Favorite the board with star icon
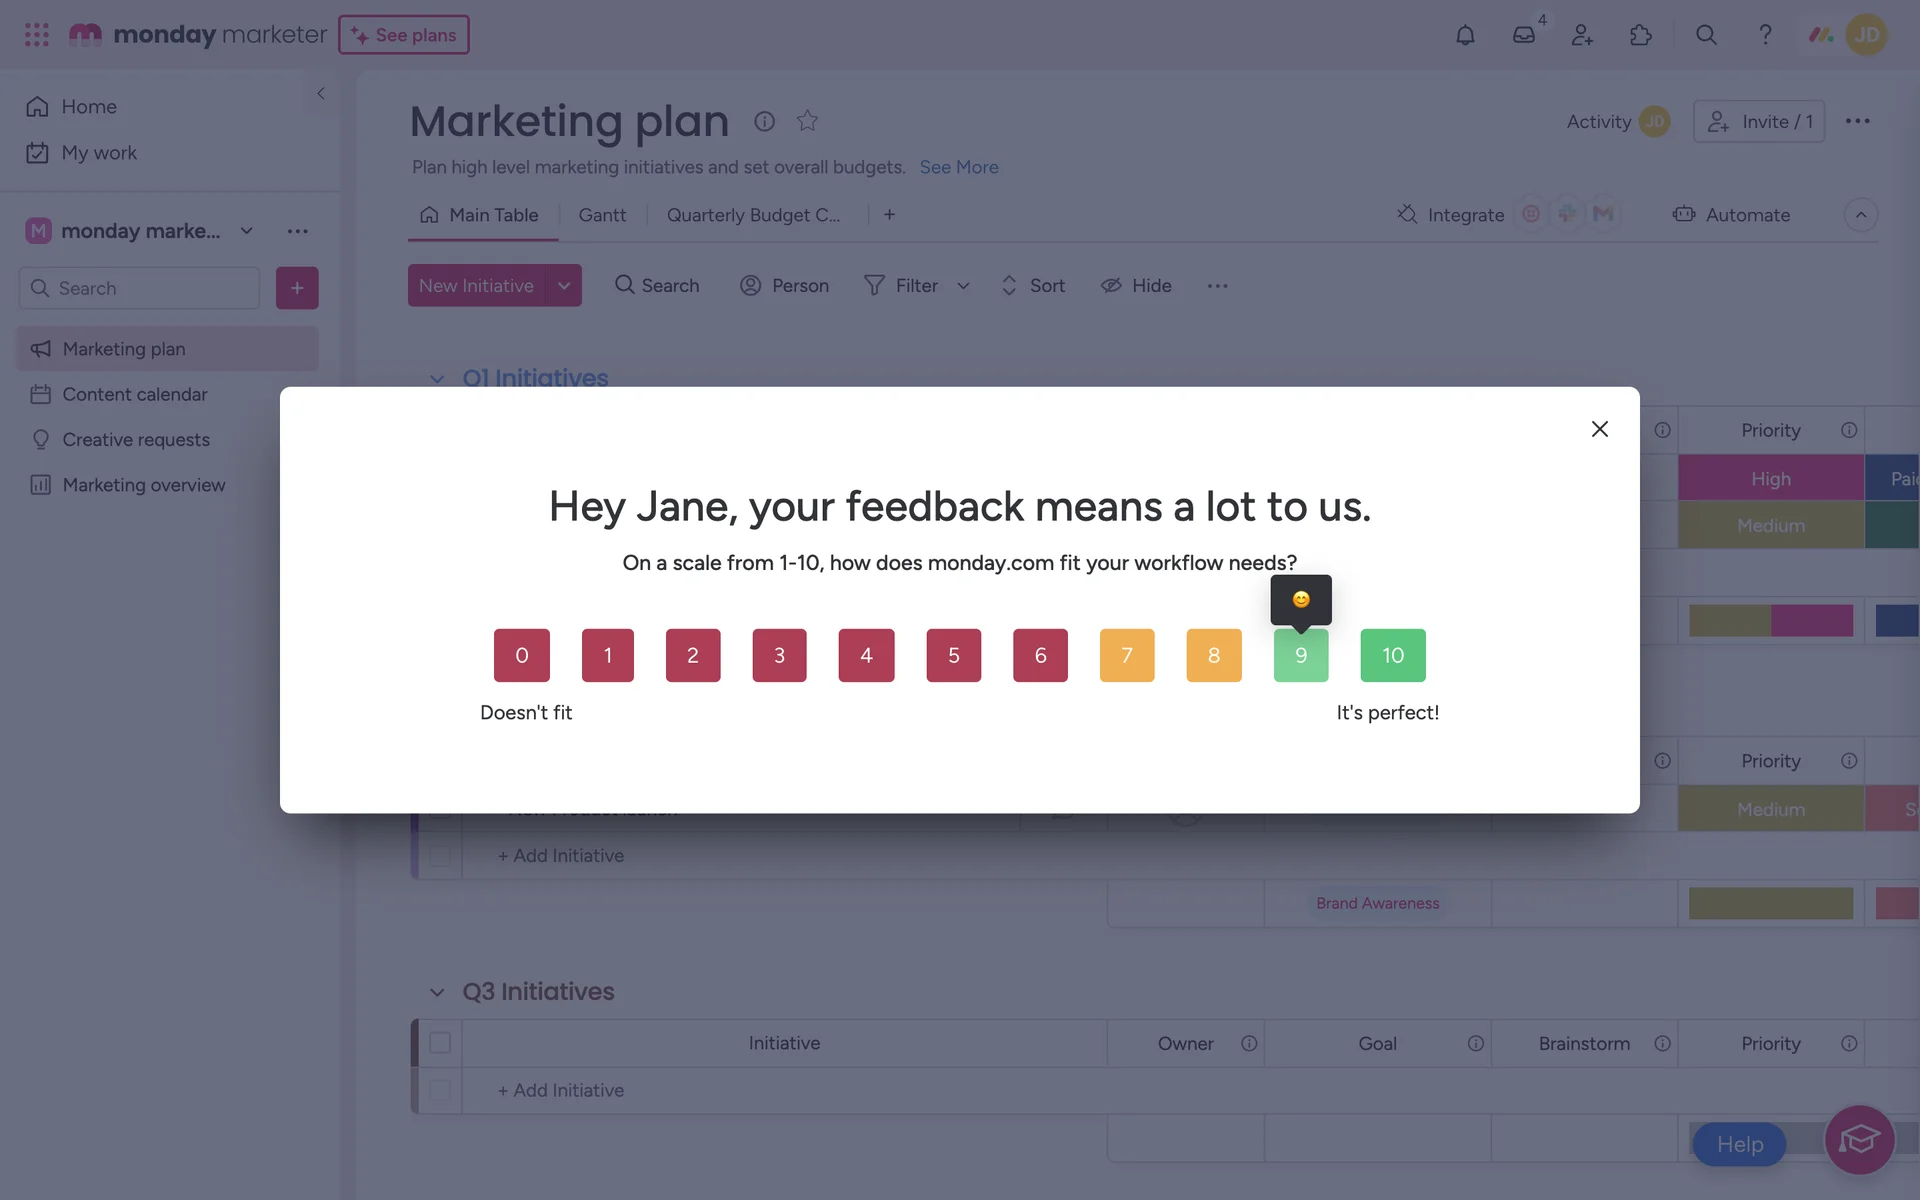 [x=807, y=121]
